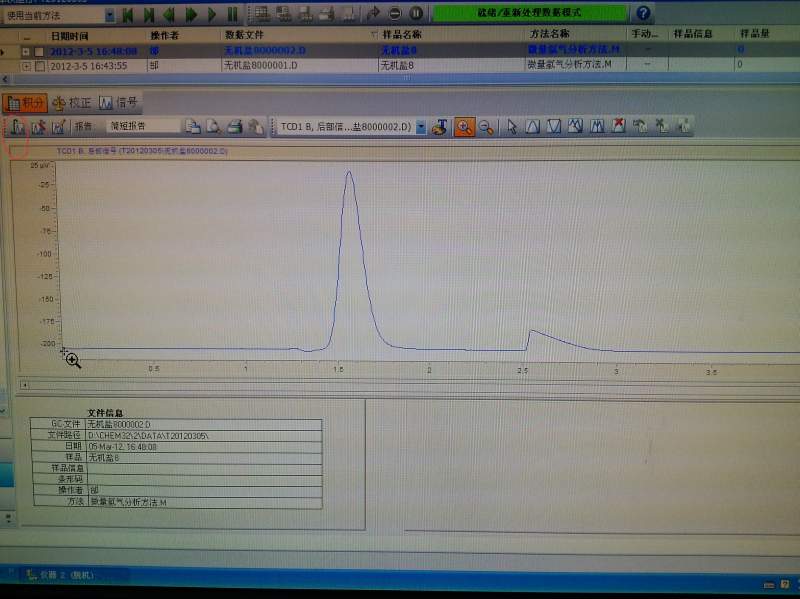Click the undo manual integration icon
The height and width of the screenshot is (599, 800).
pyautogui.click(x=640, y=126)
